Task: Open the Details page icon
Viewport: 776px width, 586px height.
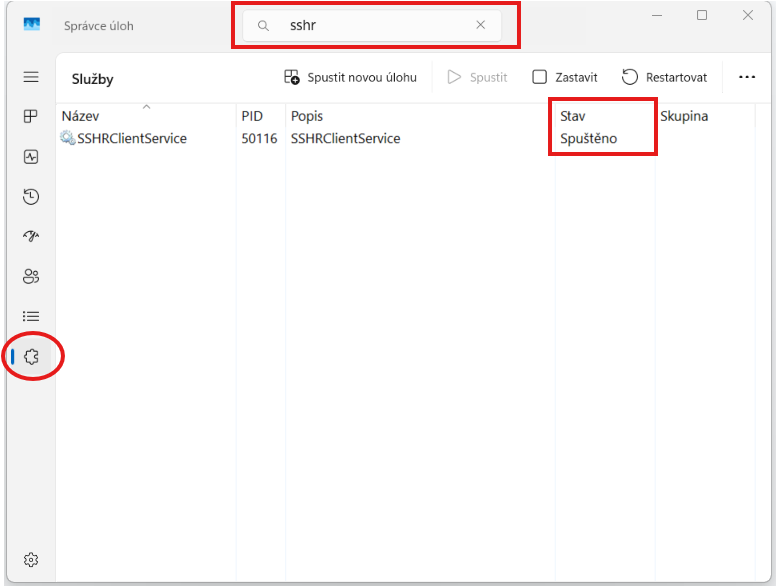Action: pos(31,317)
